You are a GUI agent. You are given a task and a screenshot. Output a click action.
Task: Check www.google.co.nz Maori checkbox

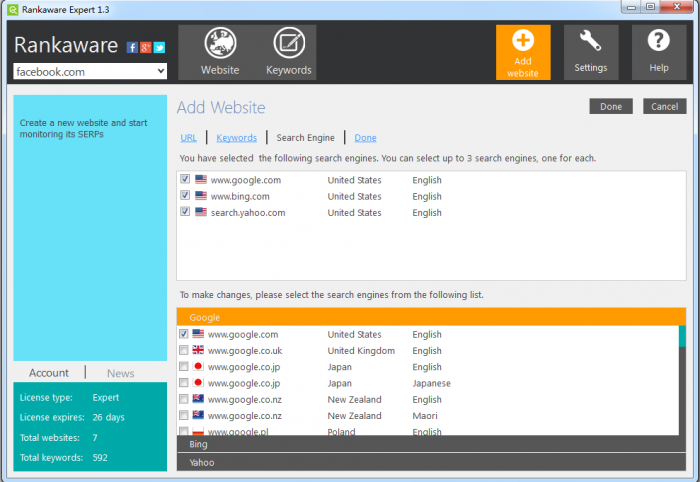[183, 415]
